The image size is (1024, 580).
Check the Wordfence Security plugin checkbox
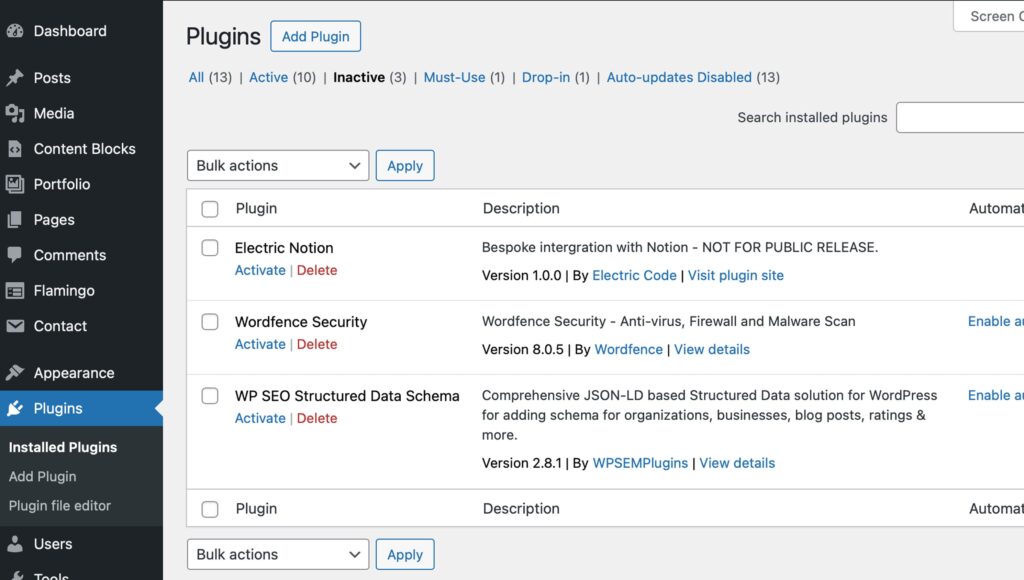(x=210, y=322)
